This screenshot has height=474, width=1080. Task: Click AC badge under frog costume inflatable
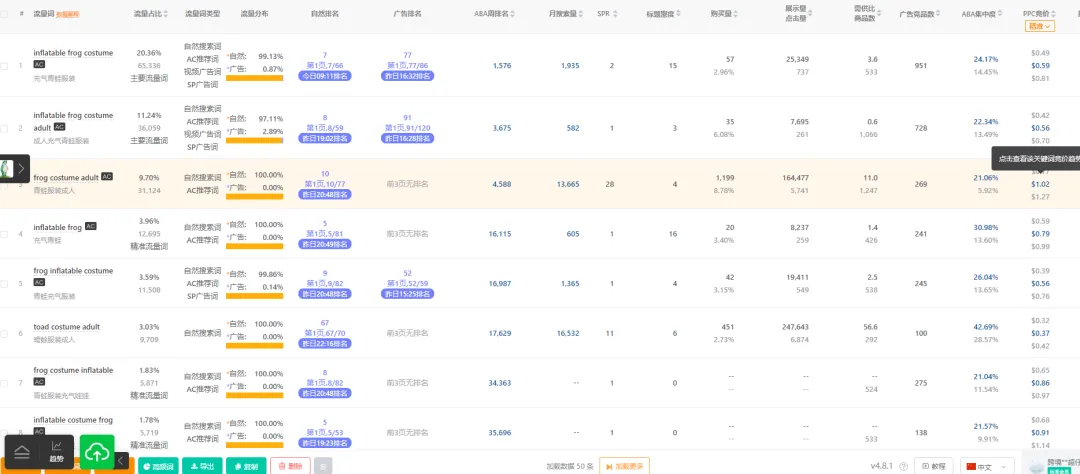coord(39,382)
